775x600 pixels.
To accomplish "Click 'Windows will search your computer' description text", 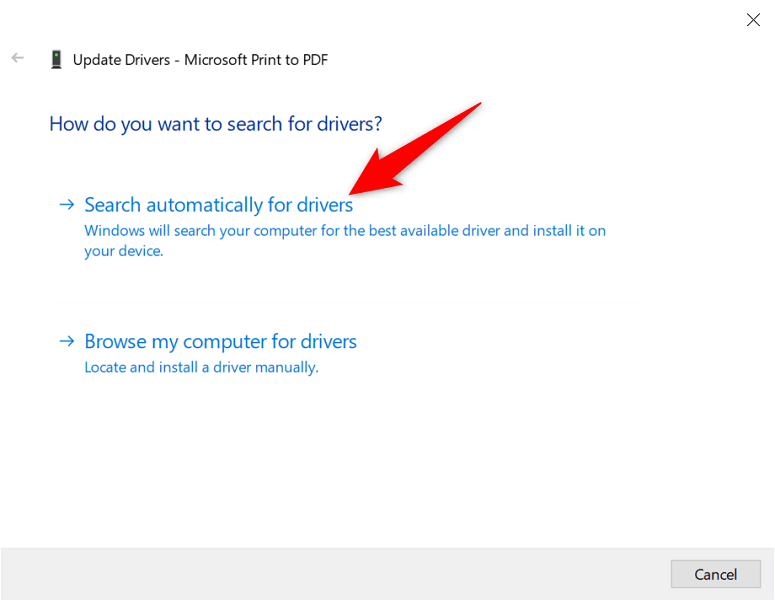I will [x=345, y=241].
